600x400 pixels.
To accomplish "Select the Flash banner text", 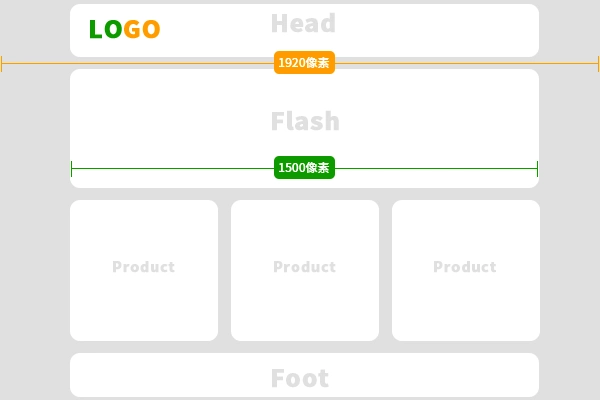I will coord(305,122).
